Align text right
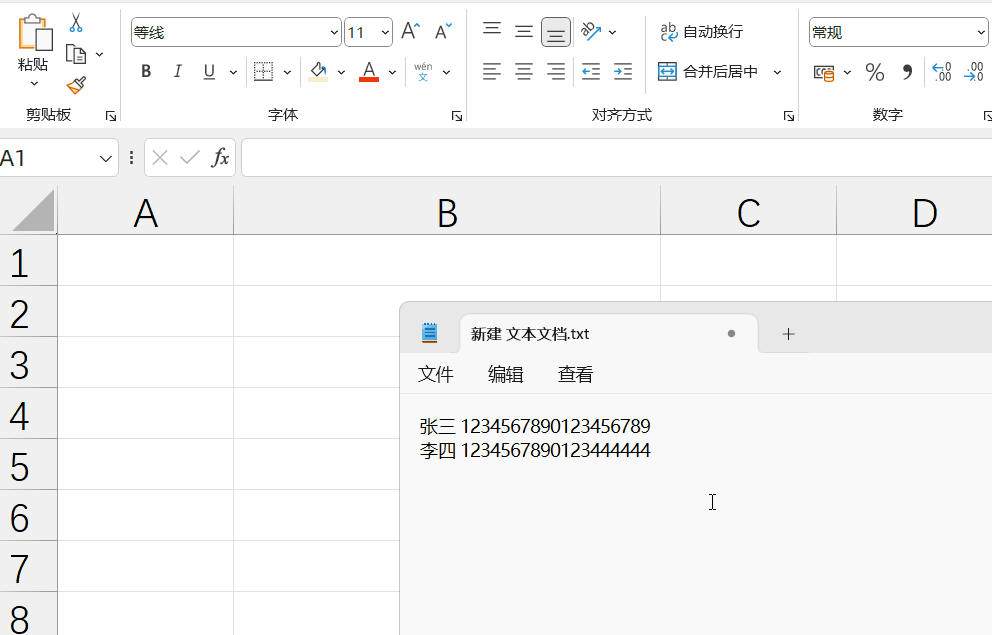992x635 pixels. [556, 71]
